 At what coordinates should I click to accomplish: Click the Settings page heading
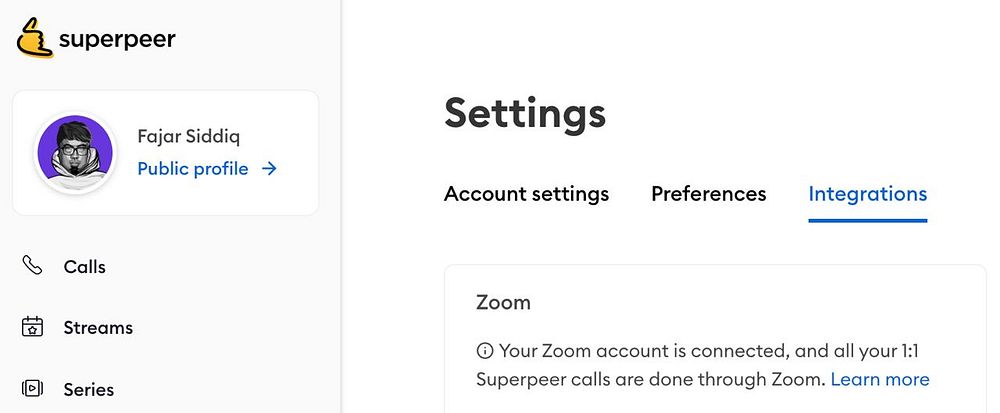[525, 113]
